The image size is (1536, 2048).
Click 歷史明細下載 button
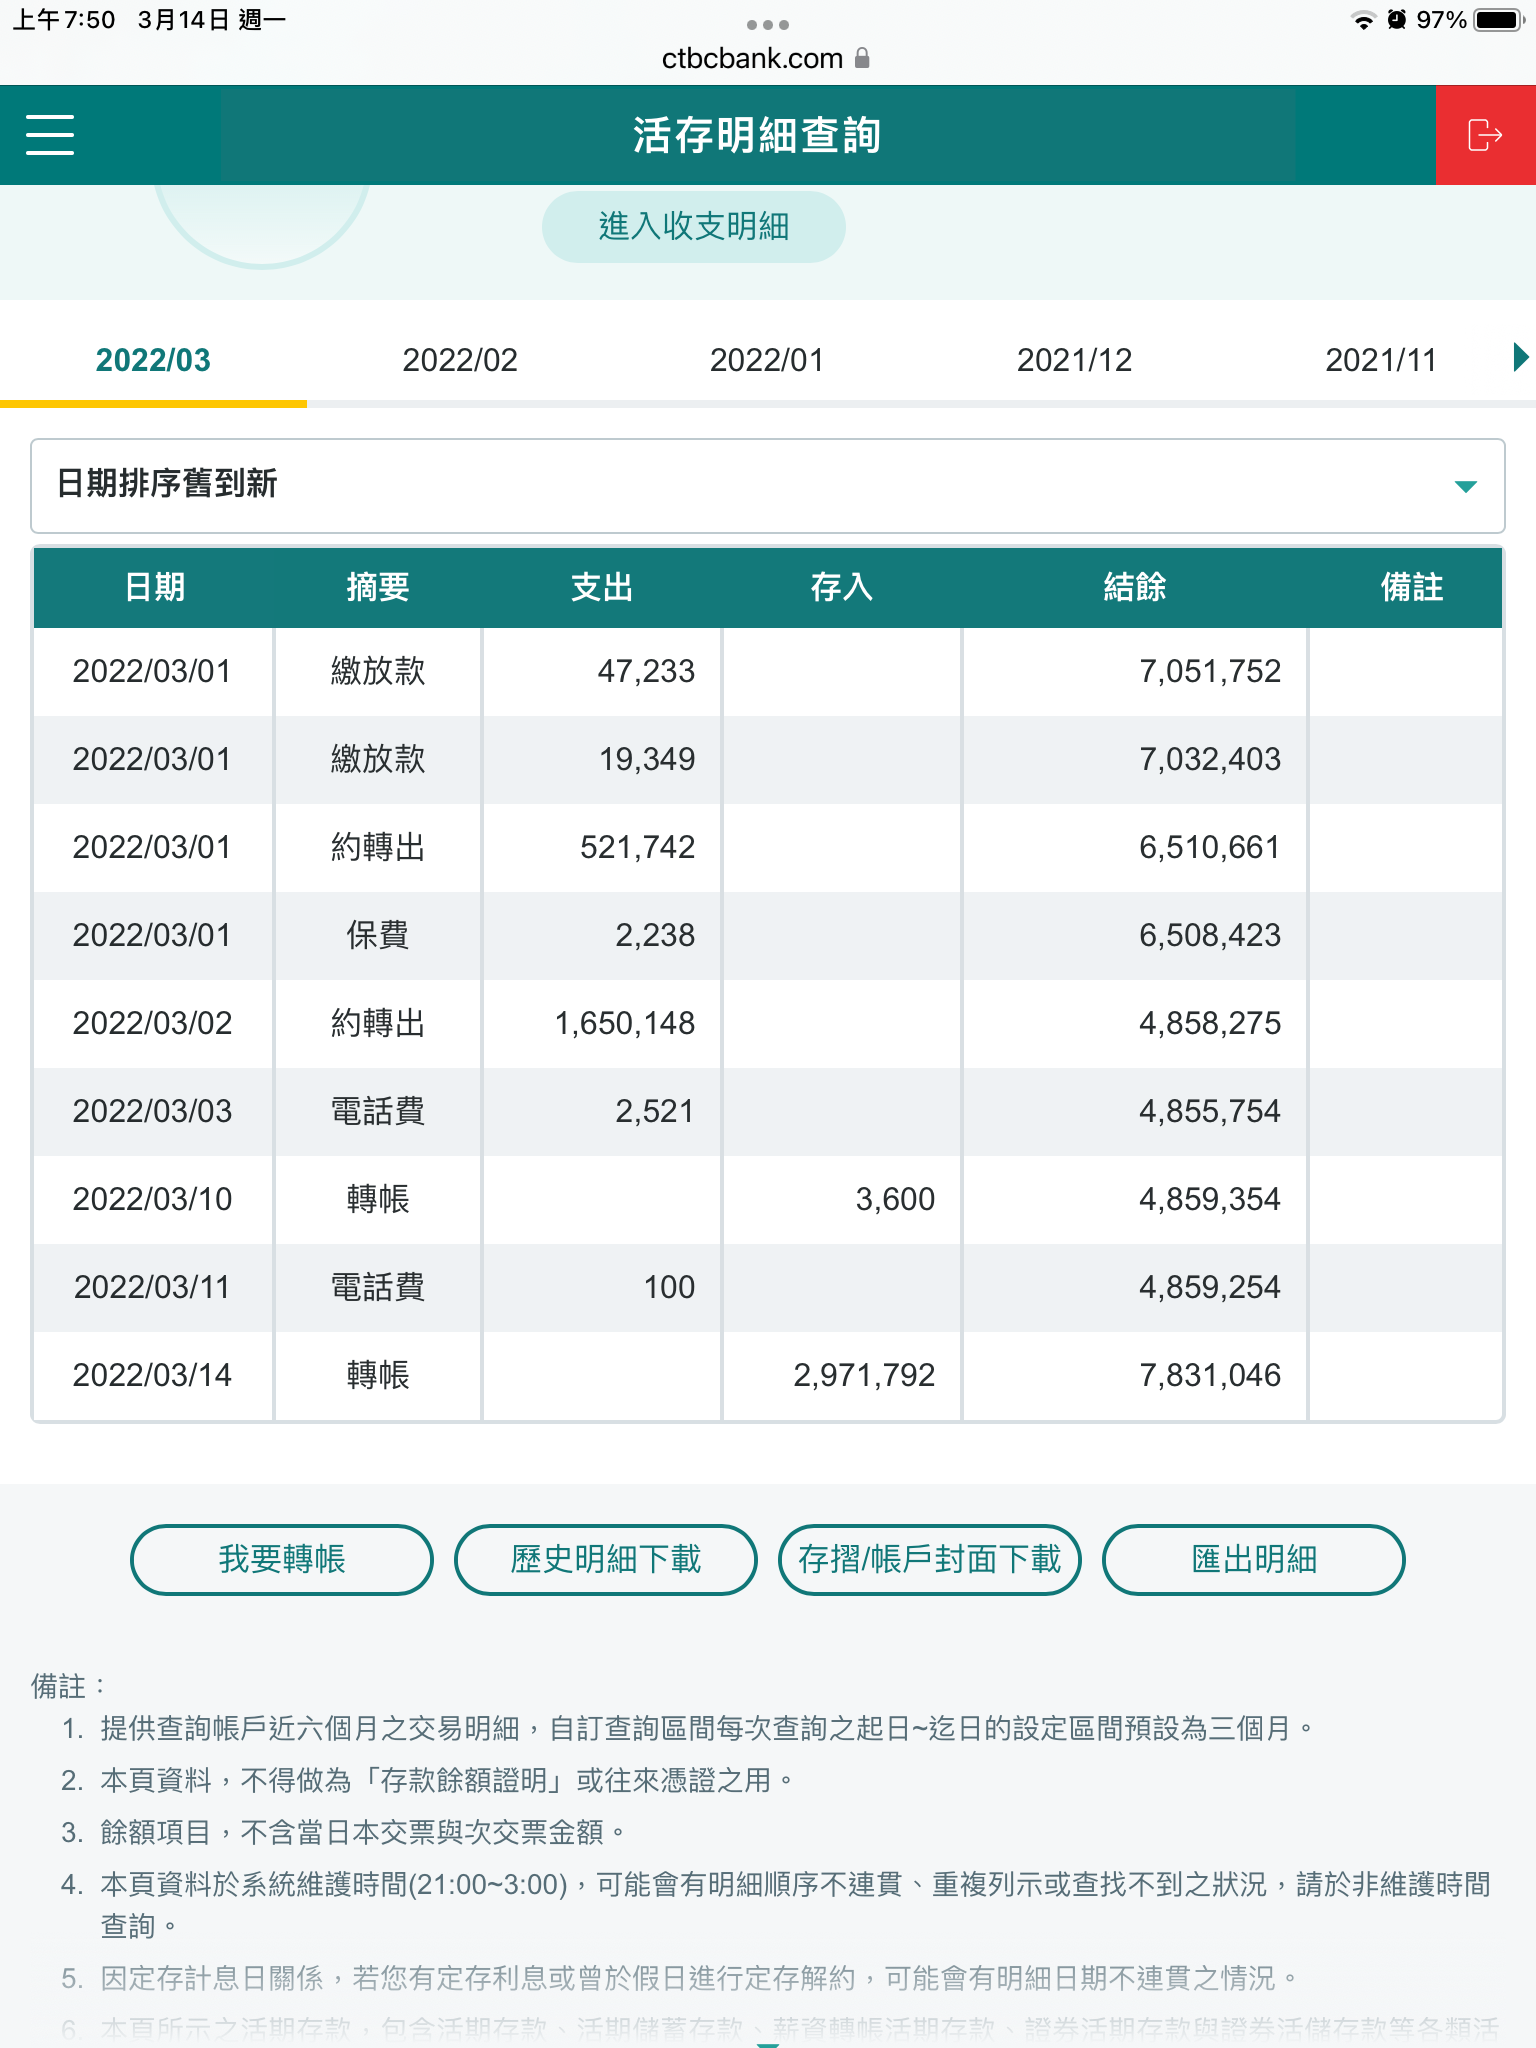coord(605,1559)
